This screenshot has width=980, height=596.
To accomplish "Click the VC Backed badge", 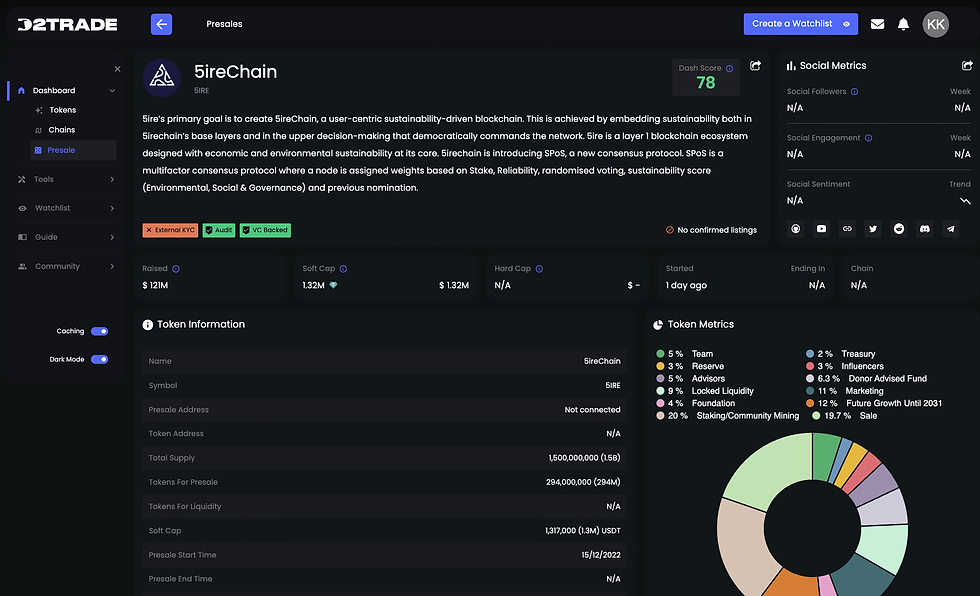I will pos(265,230).
